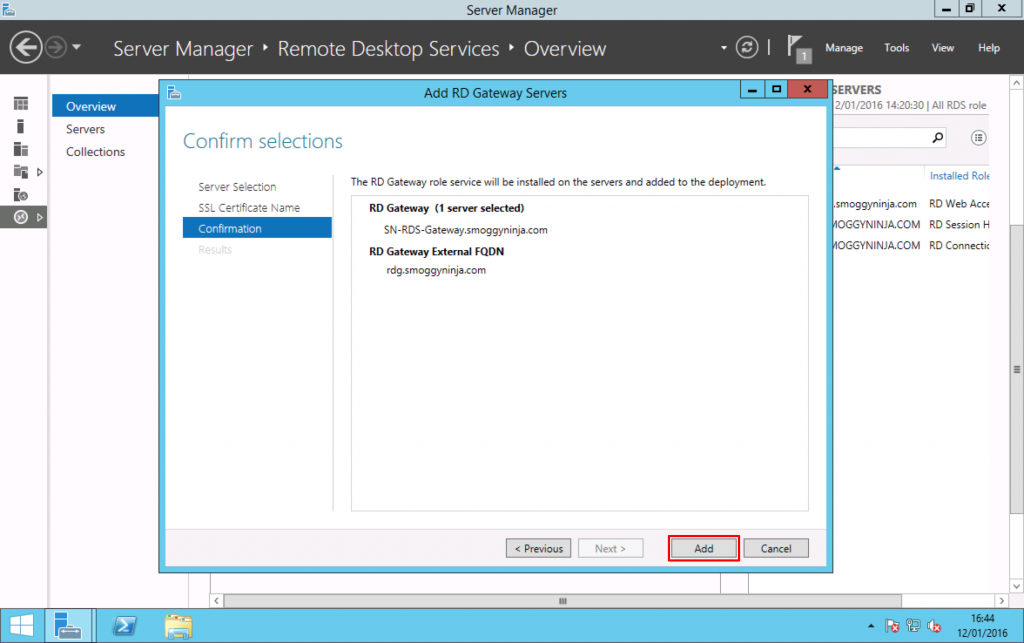Image resolution: width=1024 pixels, height=643 pixels.
Task: Open the Tools menu
Action: (896, 47)
